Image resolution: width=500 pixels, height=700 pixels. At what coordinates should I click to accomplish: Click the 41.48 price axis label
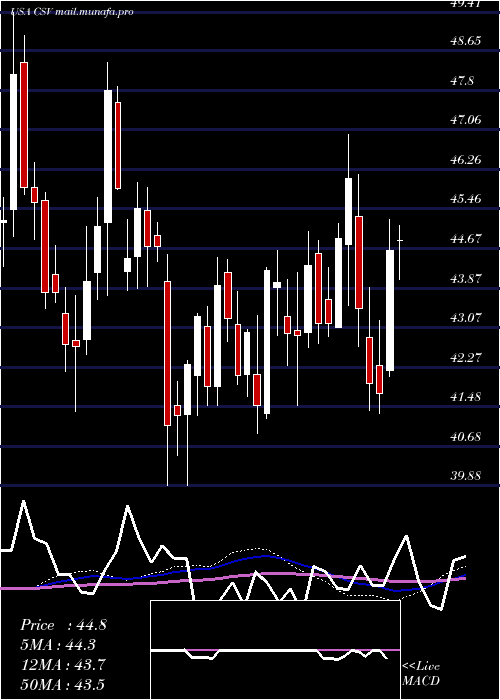pyautogui.click(x=466, y=396)
